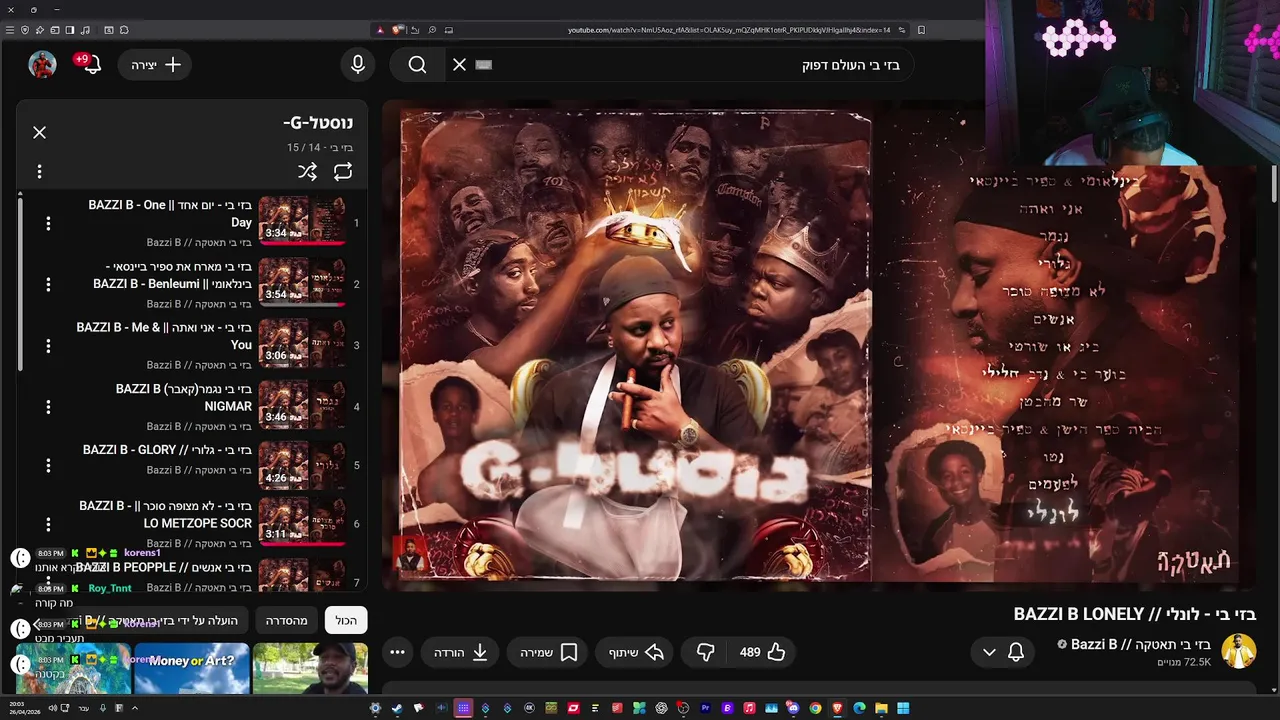Open the playlist panel options menu
The height and width of the screenshot is (720, 1280).
click(x=39, y=172)
